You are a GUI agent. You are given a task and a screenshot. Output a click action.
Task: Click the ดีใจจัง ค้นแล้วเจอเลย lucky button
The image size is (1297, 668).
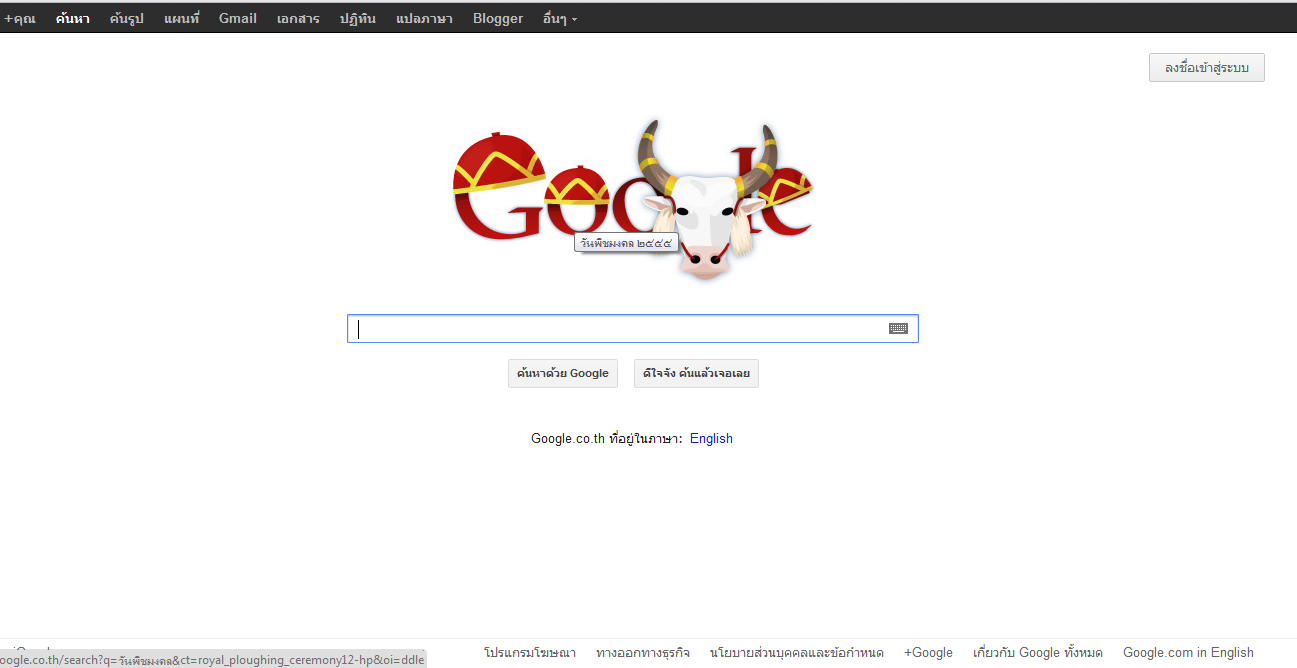click(696, 373)
